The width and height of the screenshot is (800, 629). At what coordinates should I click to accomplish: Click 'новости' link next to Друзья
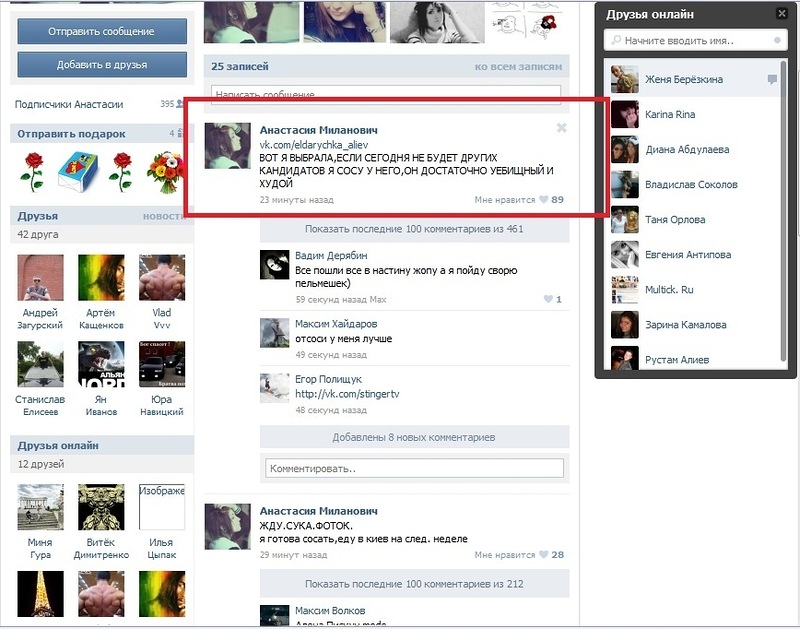[163, 216]
